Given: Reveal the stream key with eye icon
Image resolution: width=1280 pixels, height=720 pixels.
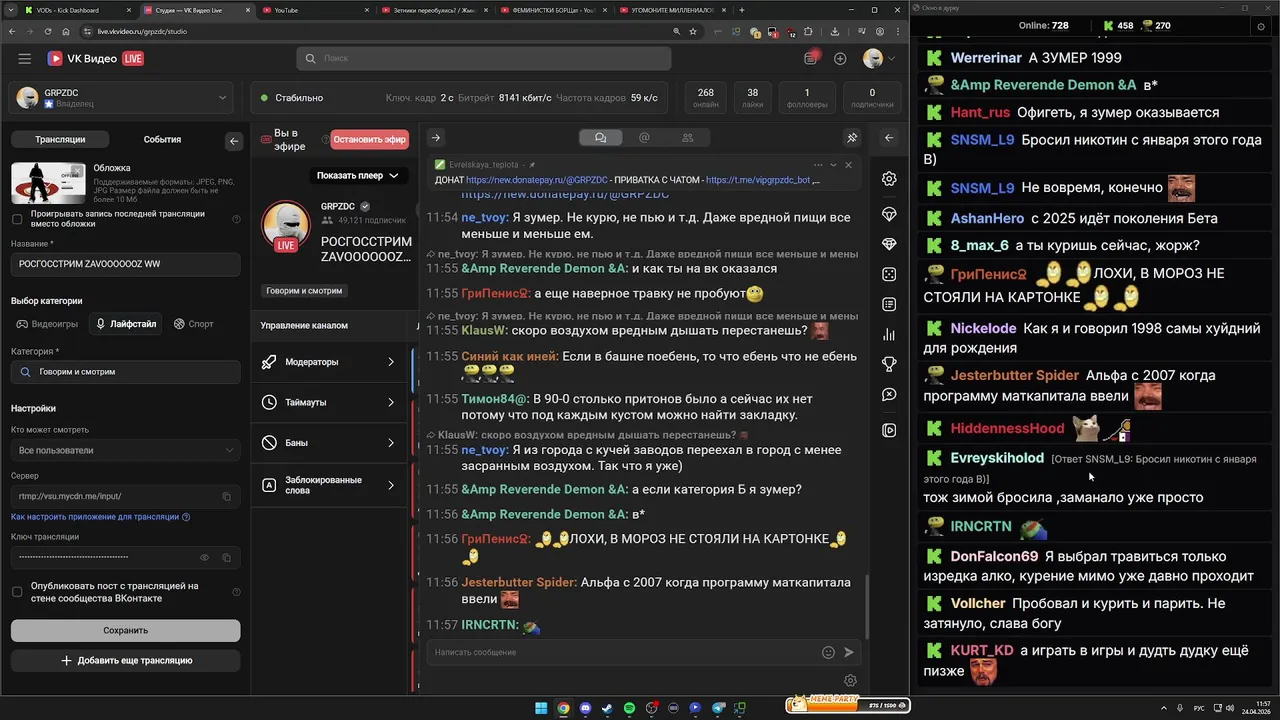Looking at the screenshot, I should 204,557.
